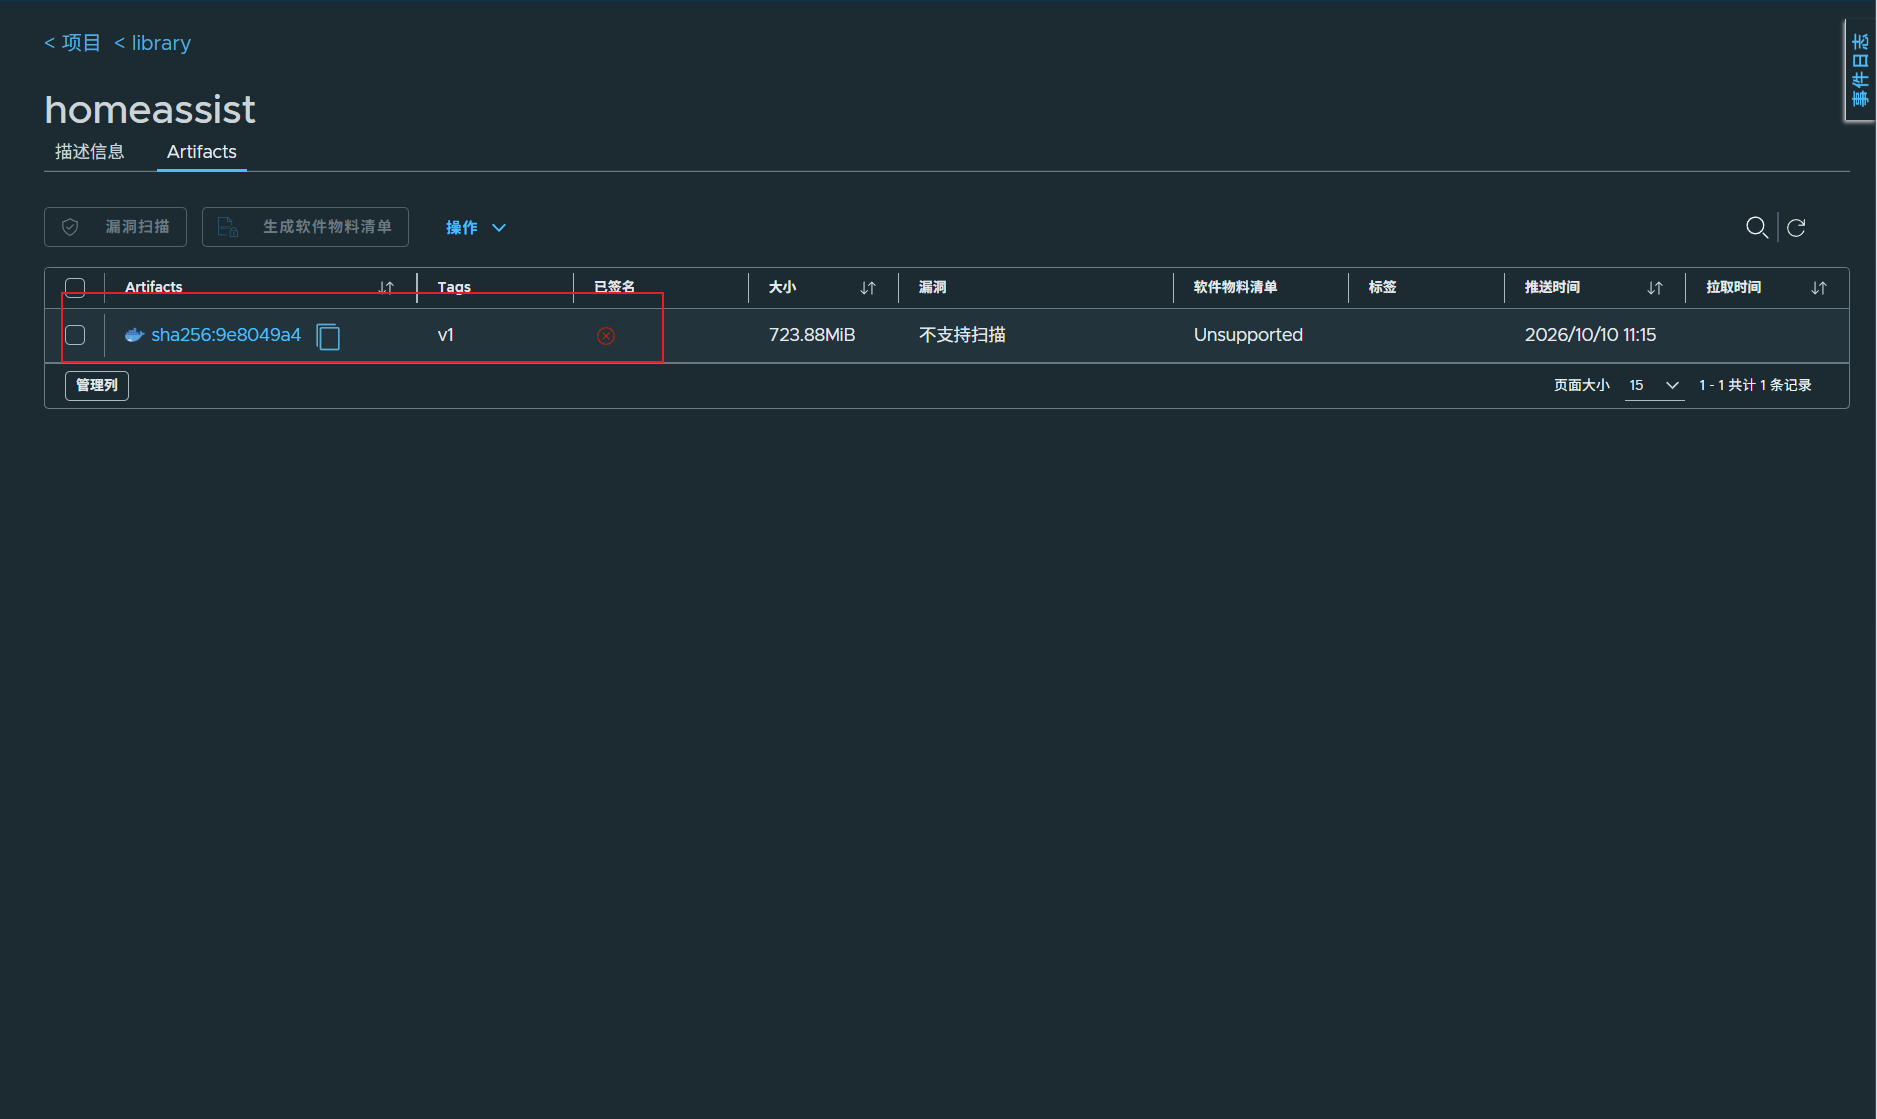Switch to the 描述信息 tab

(x=90, y=152)
